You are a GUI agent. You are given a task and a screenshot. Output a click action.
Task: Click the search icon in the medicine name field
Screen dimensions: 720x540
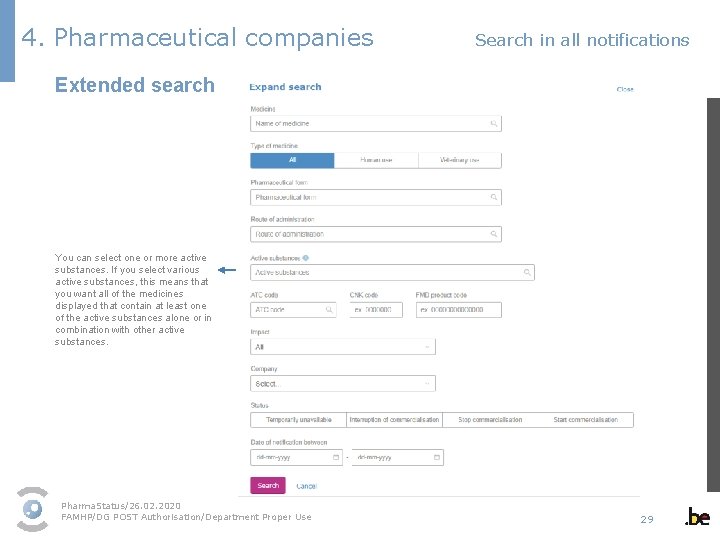pyautogui.click(x=494, y=124)
